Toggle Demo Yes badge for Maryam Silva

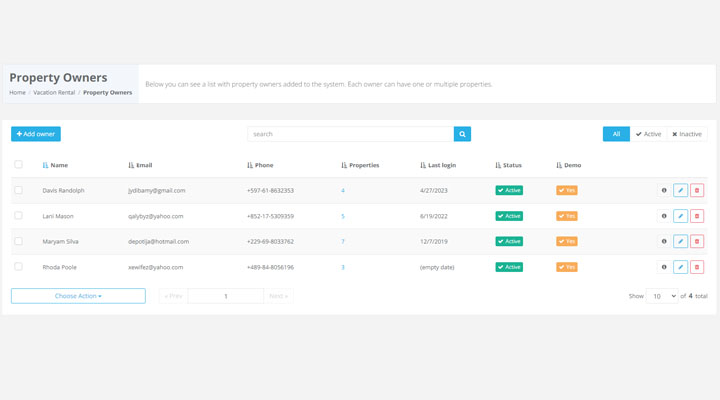(567, 241)
